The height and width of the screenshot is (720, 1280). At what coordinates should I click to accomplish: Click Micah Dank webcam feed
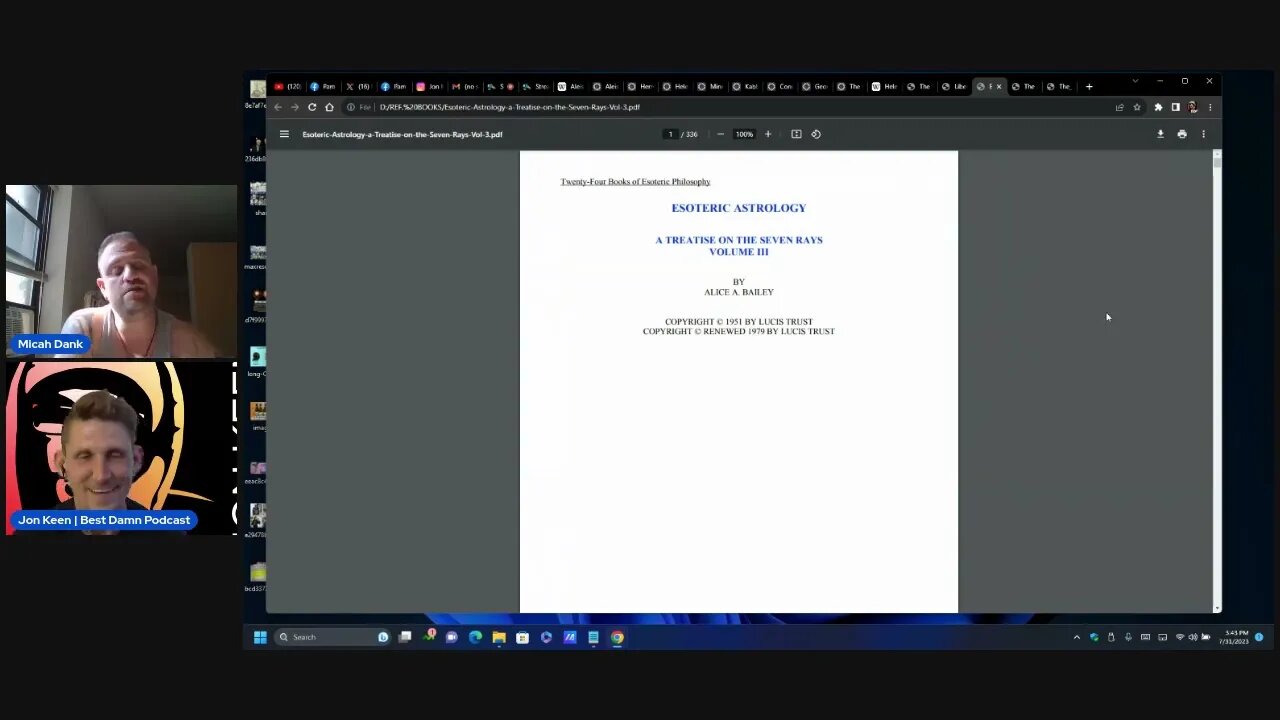121,271
